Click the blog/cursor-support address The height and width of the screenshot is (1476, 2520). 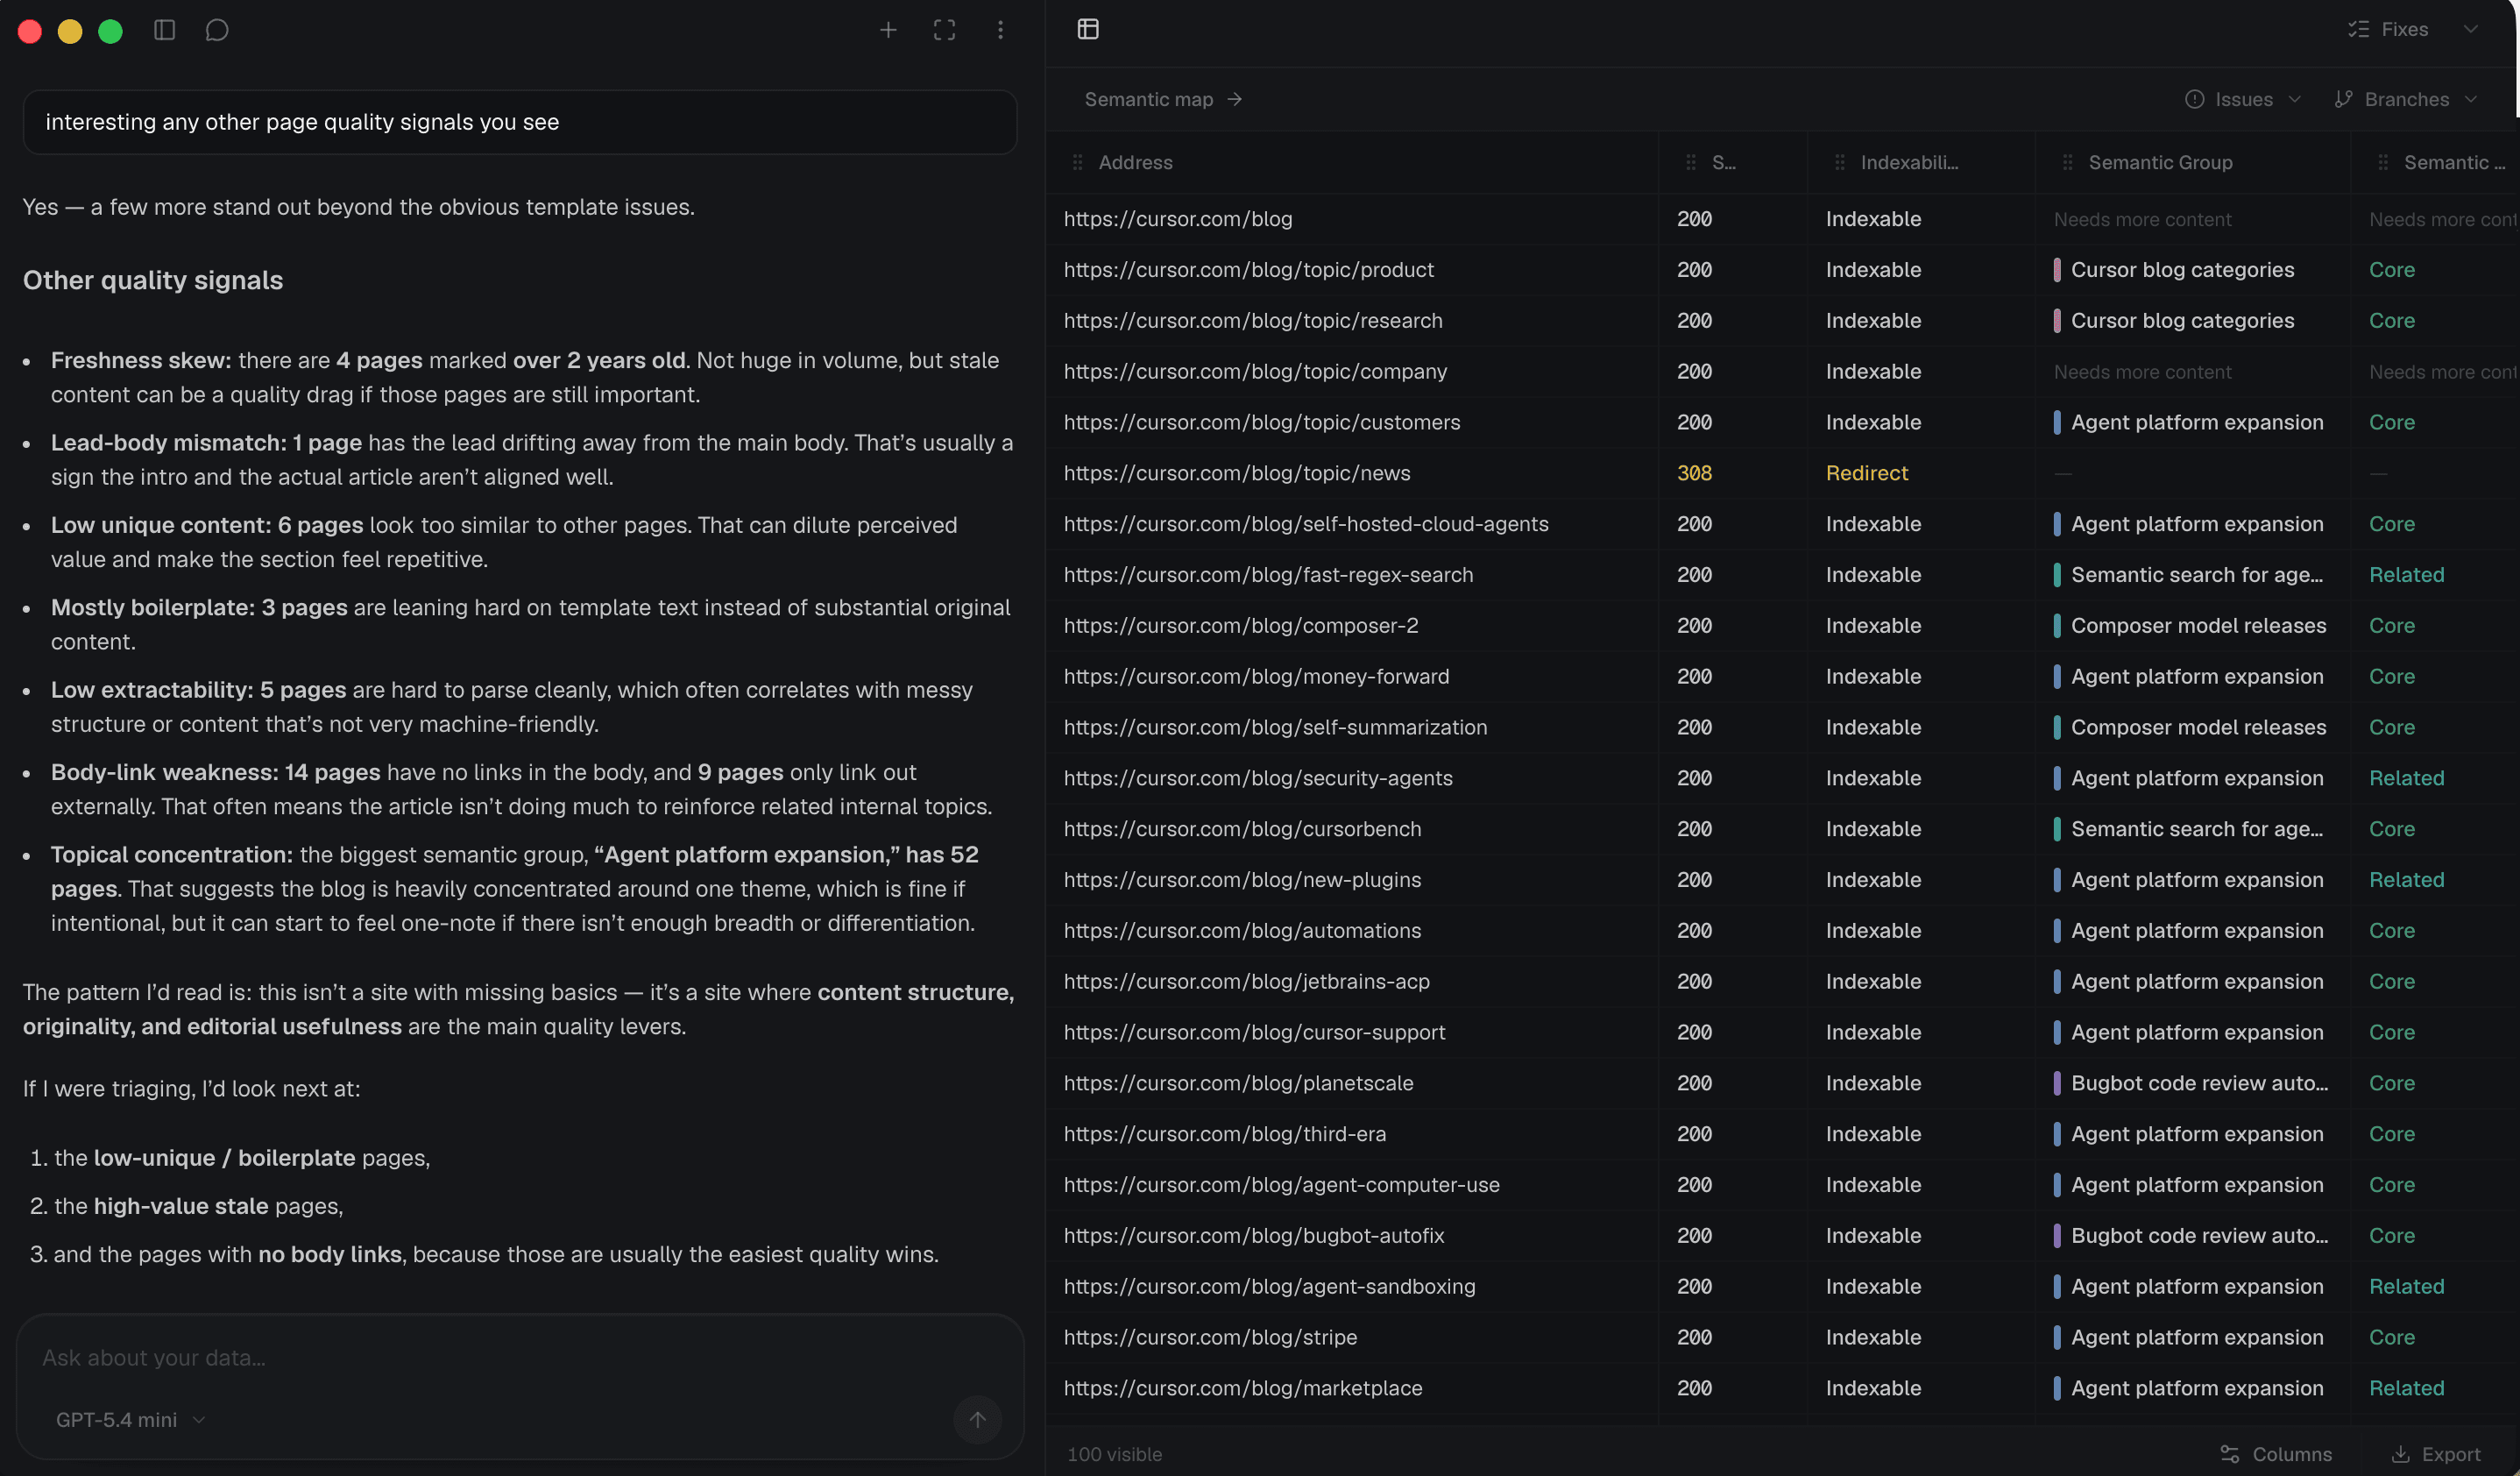[1254, 1033]
